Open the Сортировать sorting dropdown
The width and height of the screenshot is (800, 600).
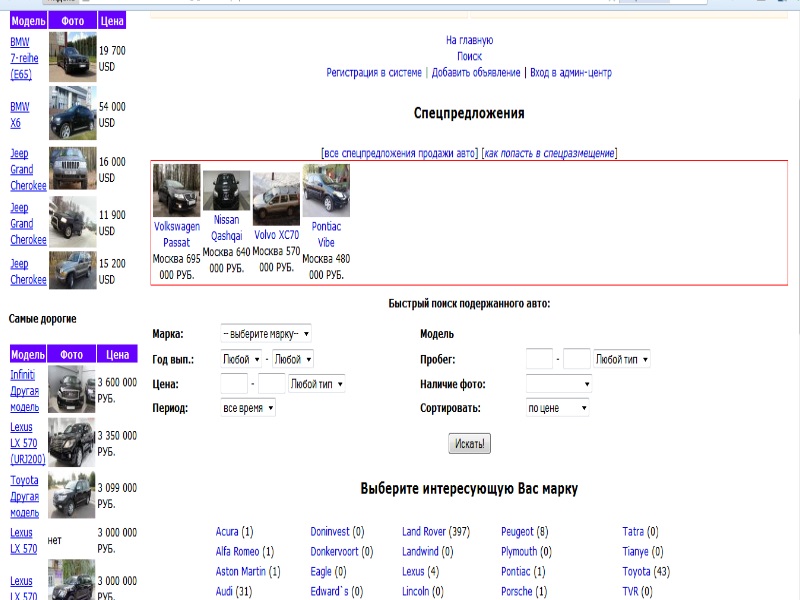[x=557, y=408]
